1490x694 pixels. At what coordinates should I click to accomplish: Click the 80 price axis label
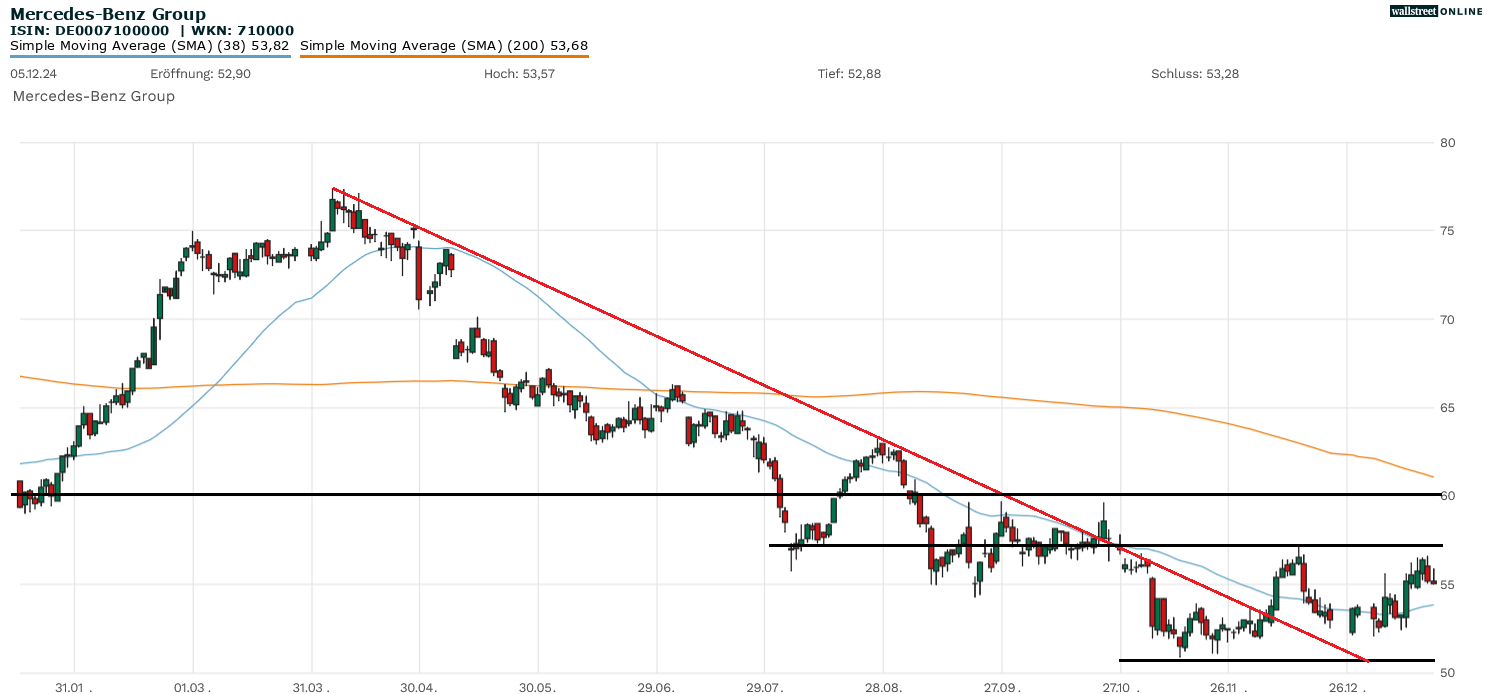click(1447, 143)
